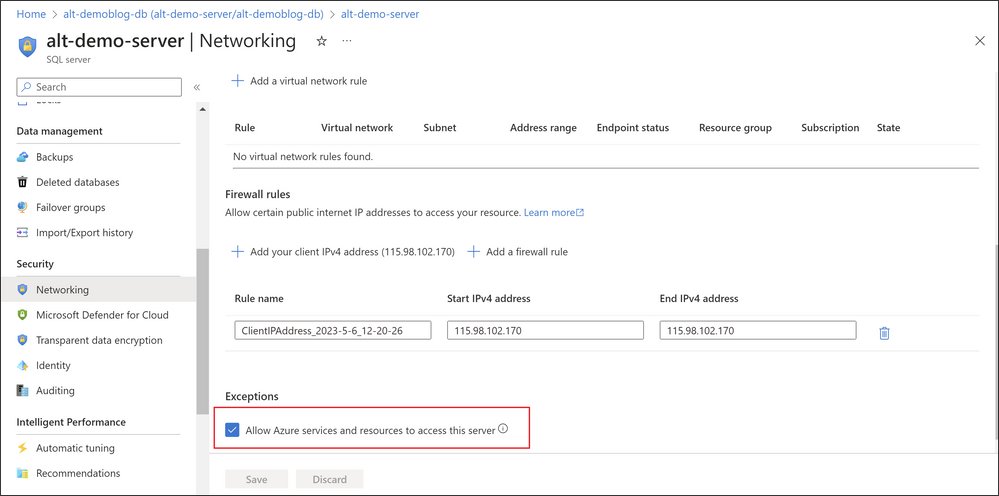The width and height of the screenshot is (999, 496).
Task: Click the Networking shield icon in sidebar
Action: [23, 290]
